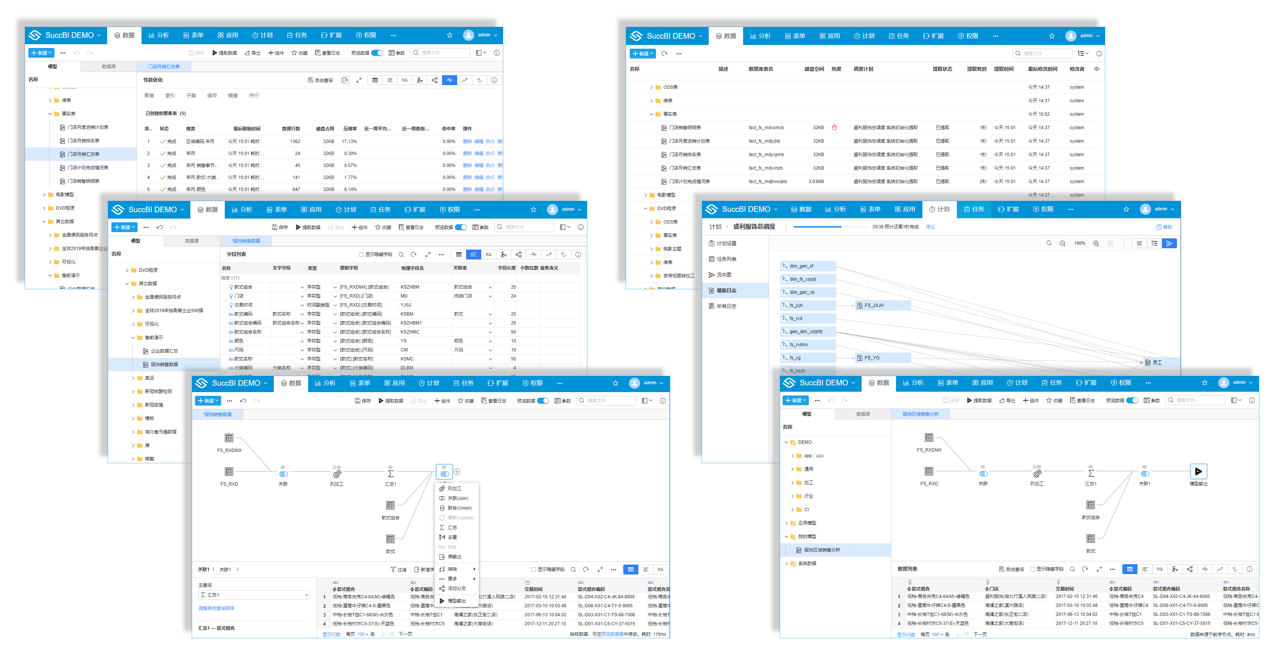Open 帮助 help in the 计划 window
1280x660 pixels.
(x=1164, y=227)
